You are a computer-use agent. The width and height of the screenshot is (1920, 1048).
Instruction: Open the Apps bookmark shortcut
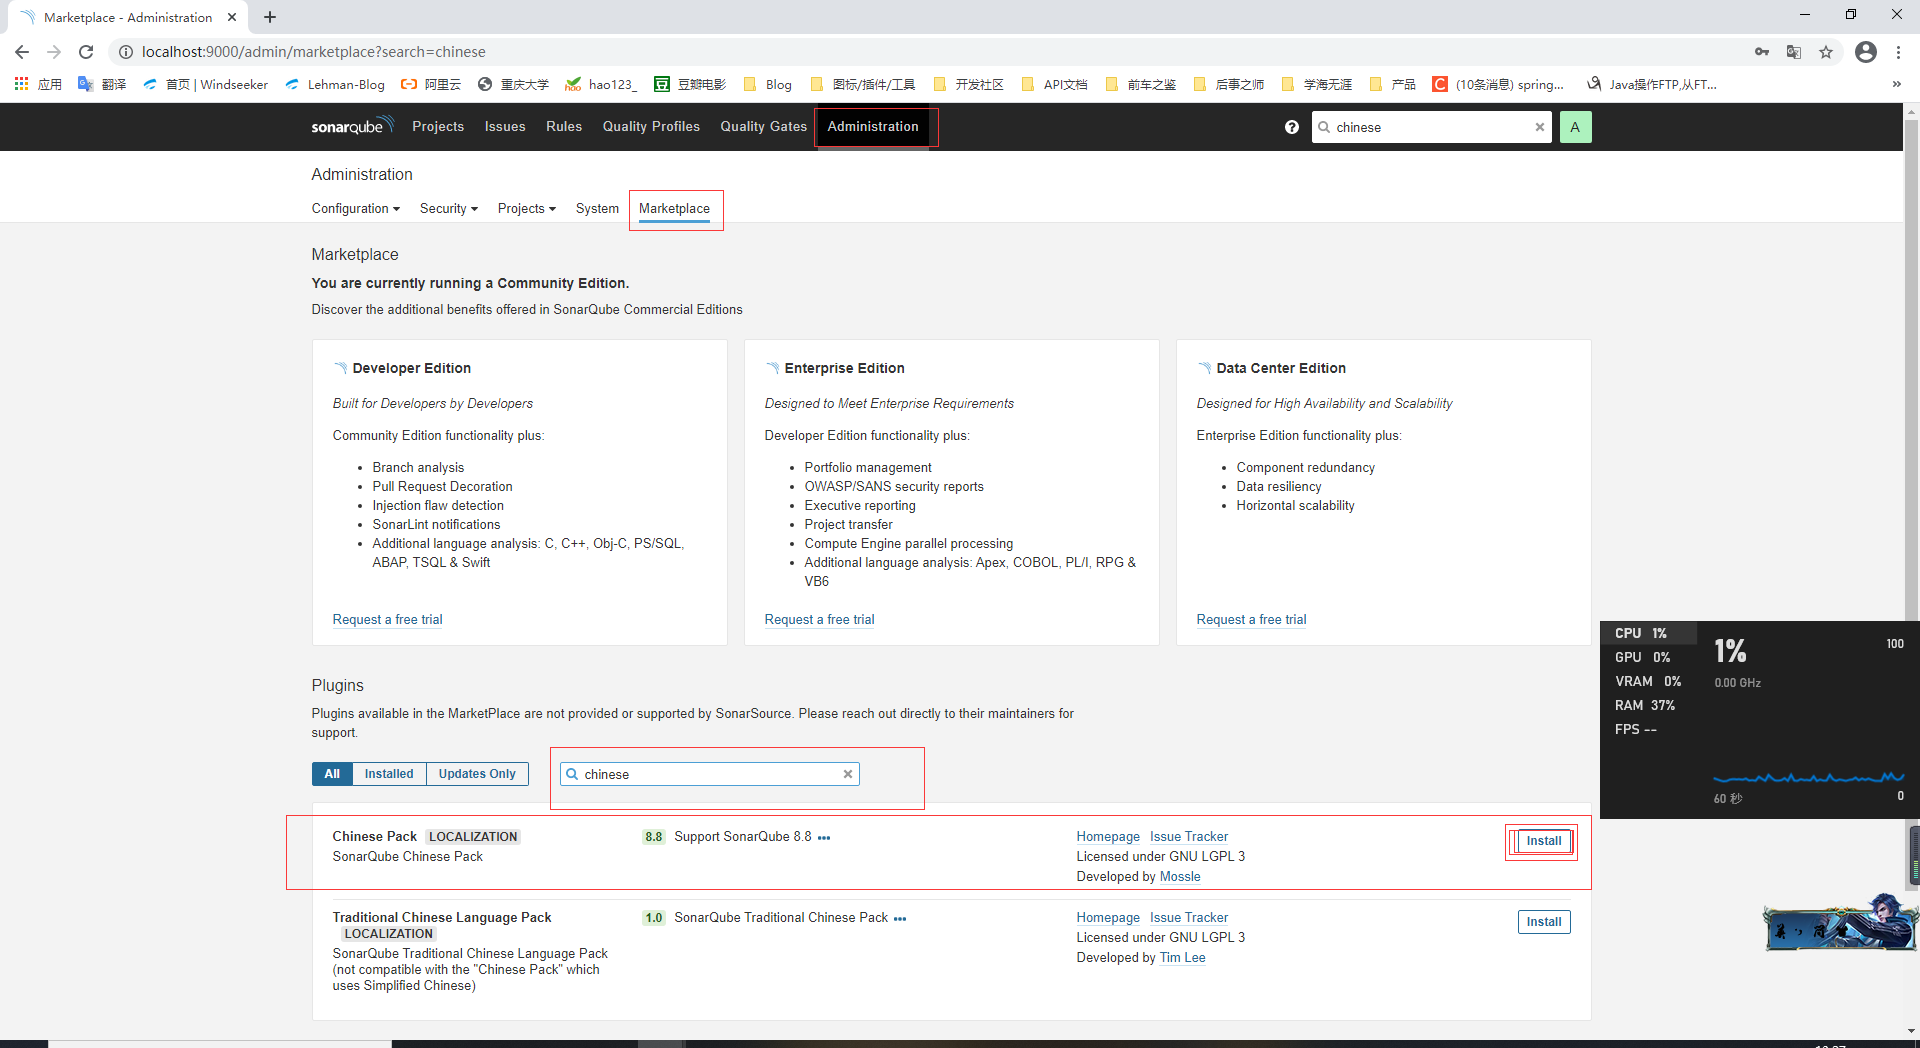point(38,85)
